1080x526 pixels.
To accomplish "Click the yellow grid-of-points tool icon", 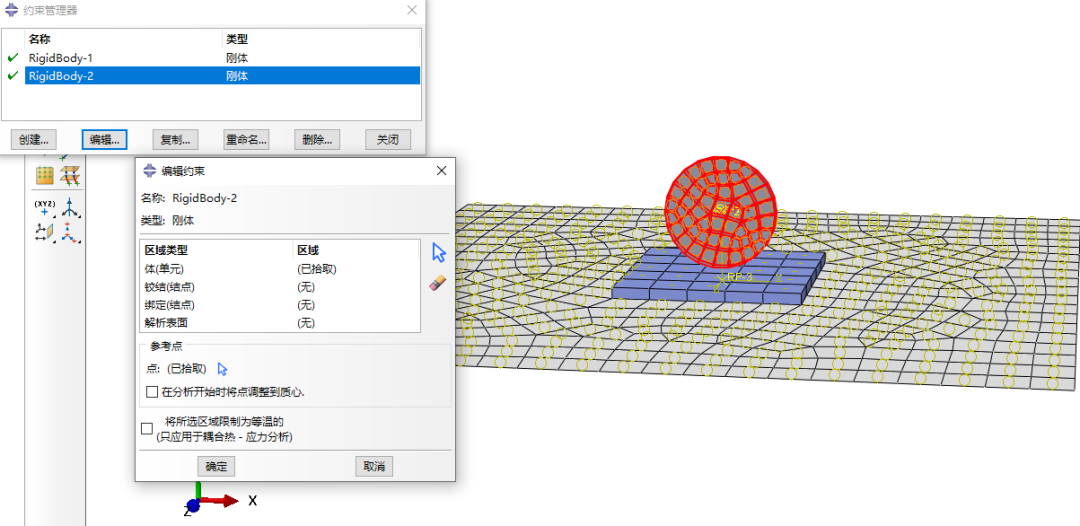I will point(45,176).
